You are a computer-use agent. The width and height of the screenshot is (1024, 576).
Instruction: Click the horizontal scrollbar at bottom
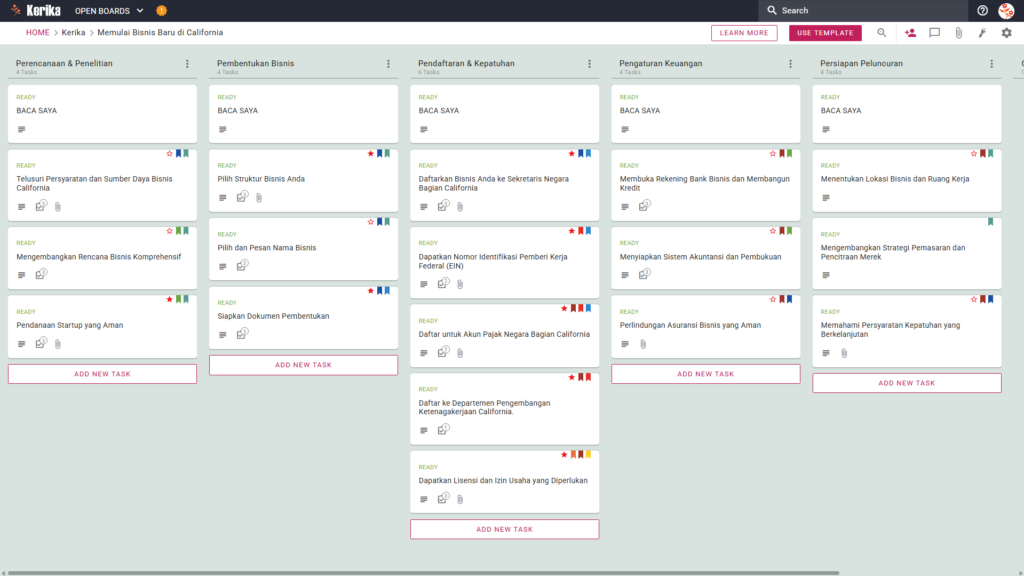[x=423, y=573]
